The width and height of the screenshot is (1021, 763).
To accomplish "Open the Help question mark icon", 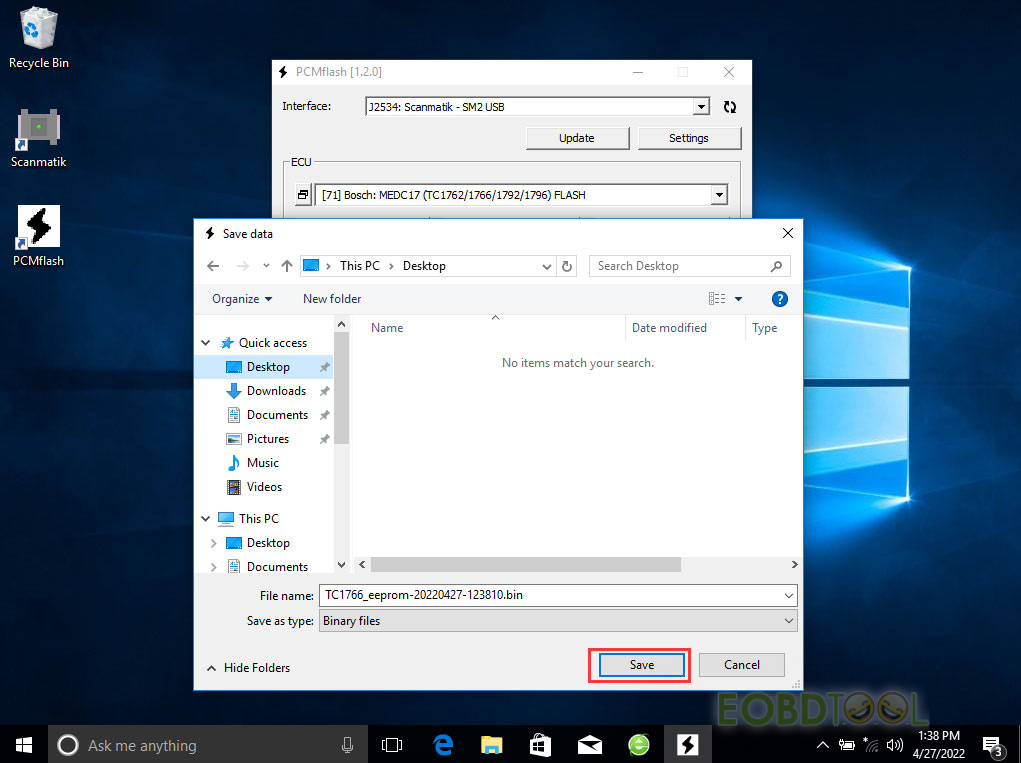I will click(x=780, y=299).
